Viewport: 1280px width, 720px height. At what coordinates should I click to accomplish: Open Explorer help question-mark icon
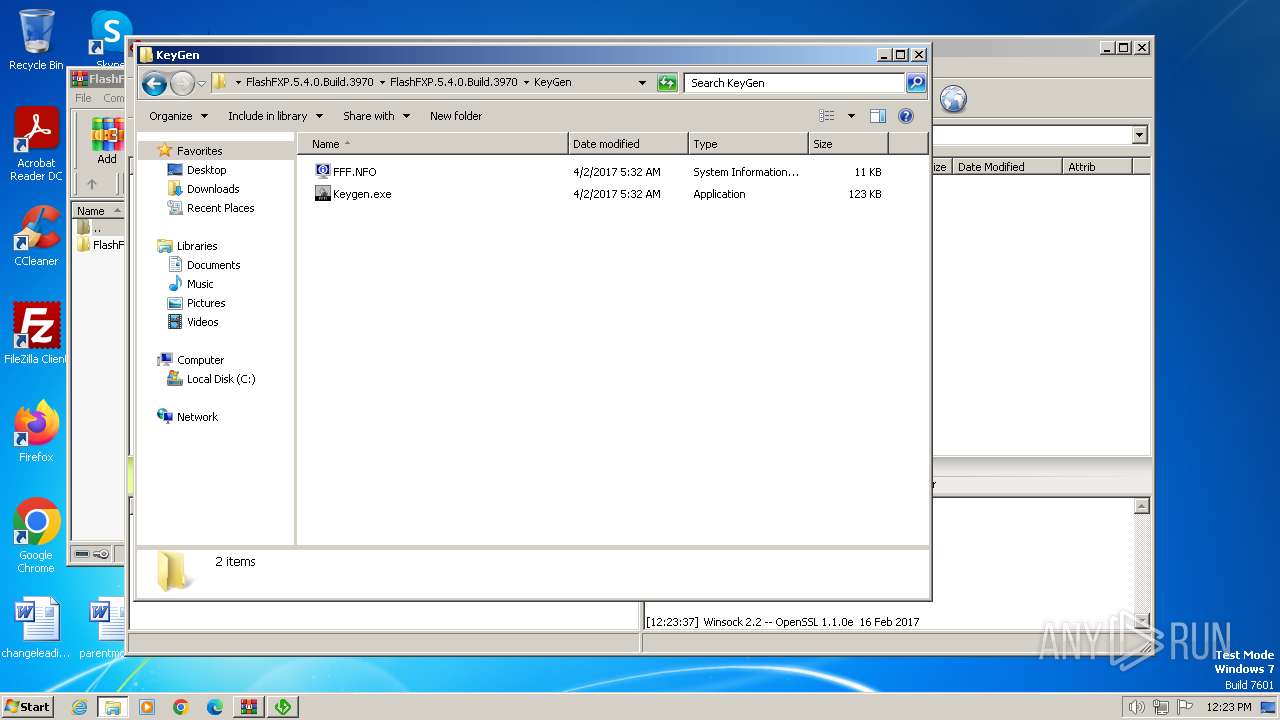[x=906, y=116]
